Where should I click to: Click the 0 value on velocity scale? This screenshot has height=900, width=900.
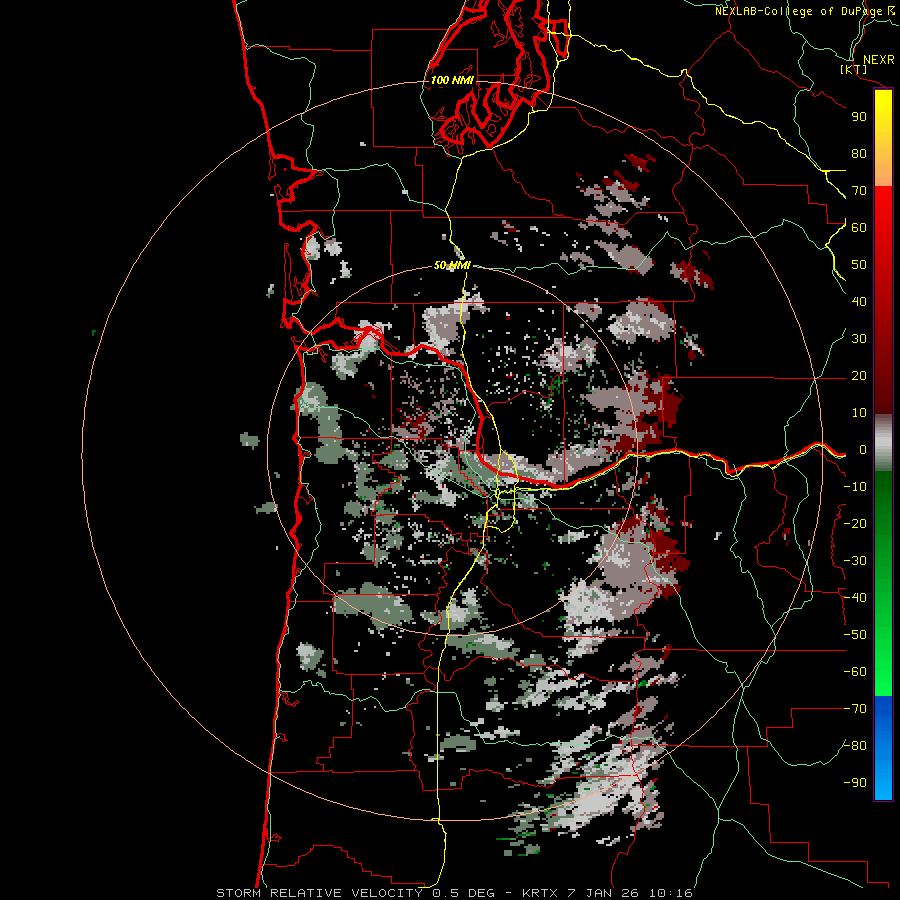click(x=863, y=450)
